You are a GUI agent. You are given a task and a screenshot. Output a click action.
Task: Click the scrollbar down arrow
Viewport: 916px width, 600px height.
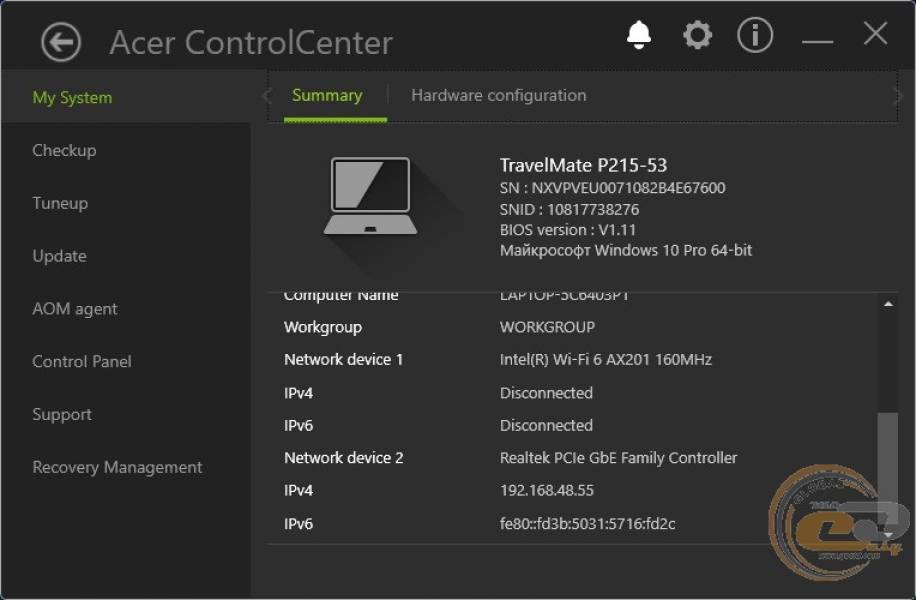tap(888, 535)
